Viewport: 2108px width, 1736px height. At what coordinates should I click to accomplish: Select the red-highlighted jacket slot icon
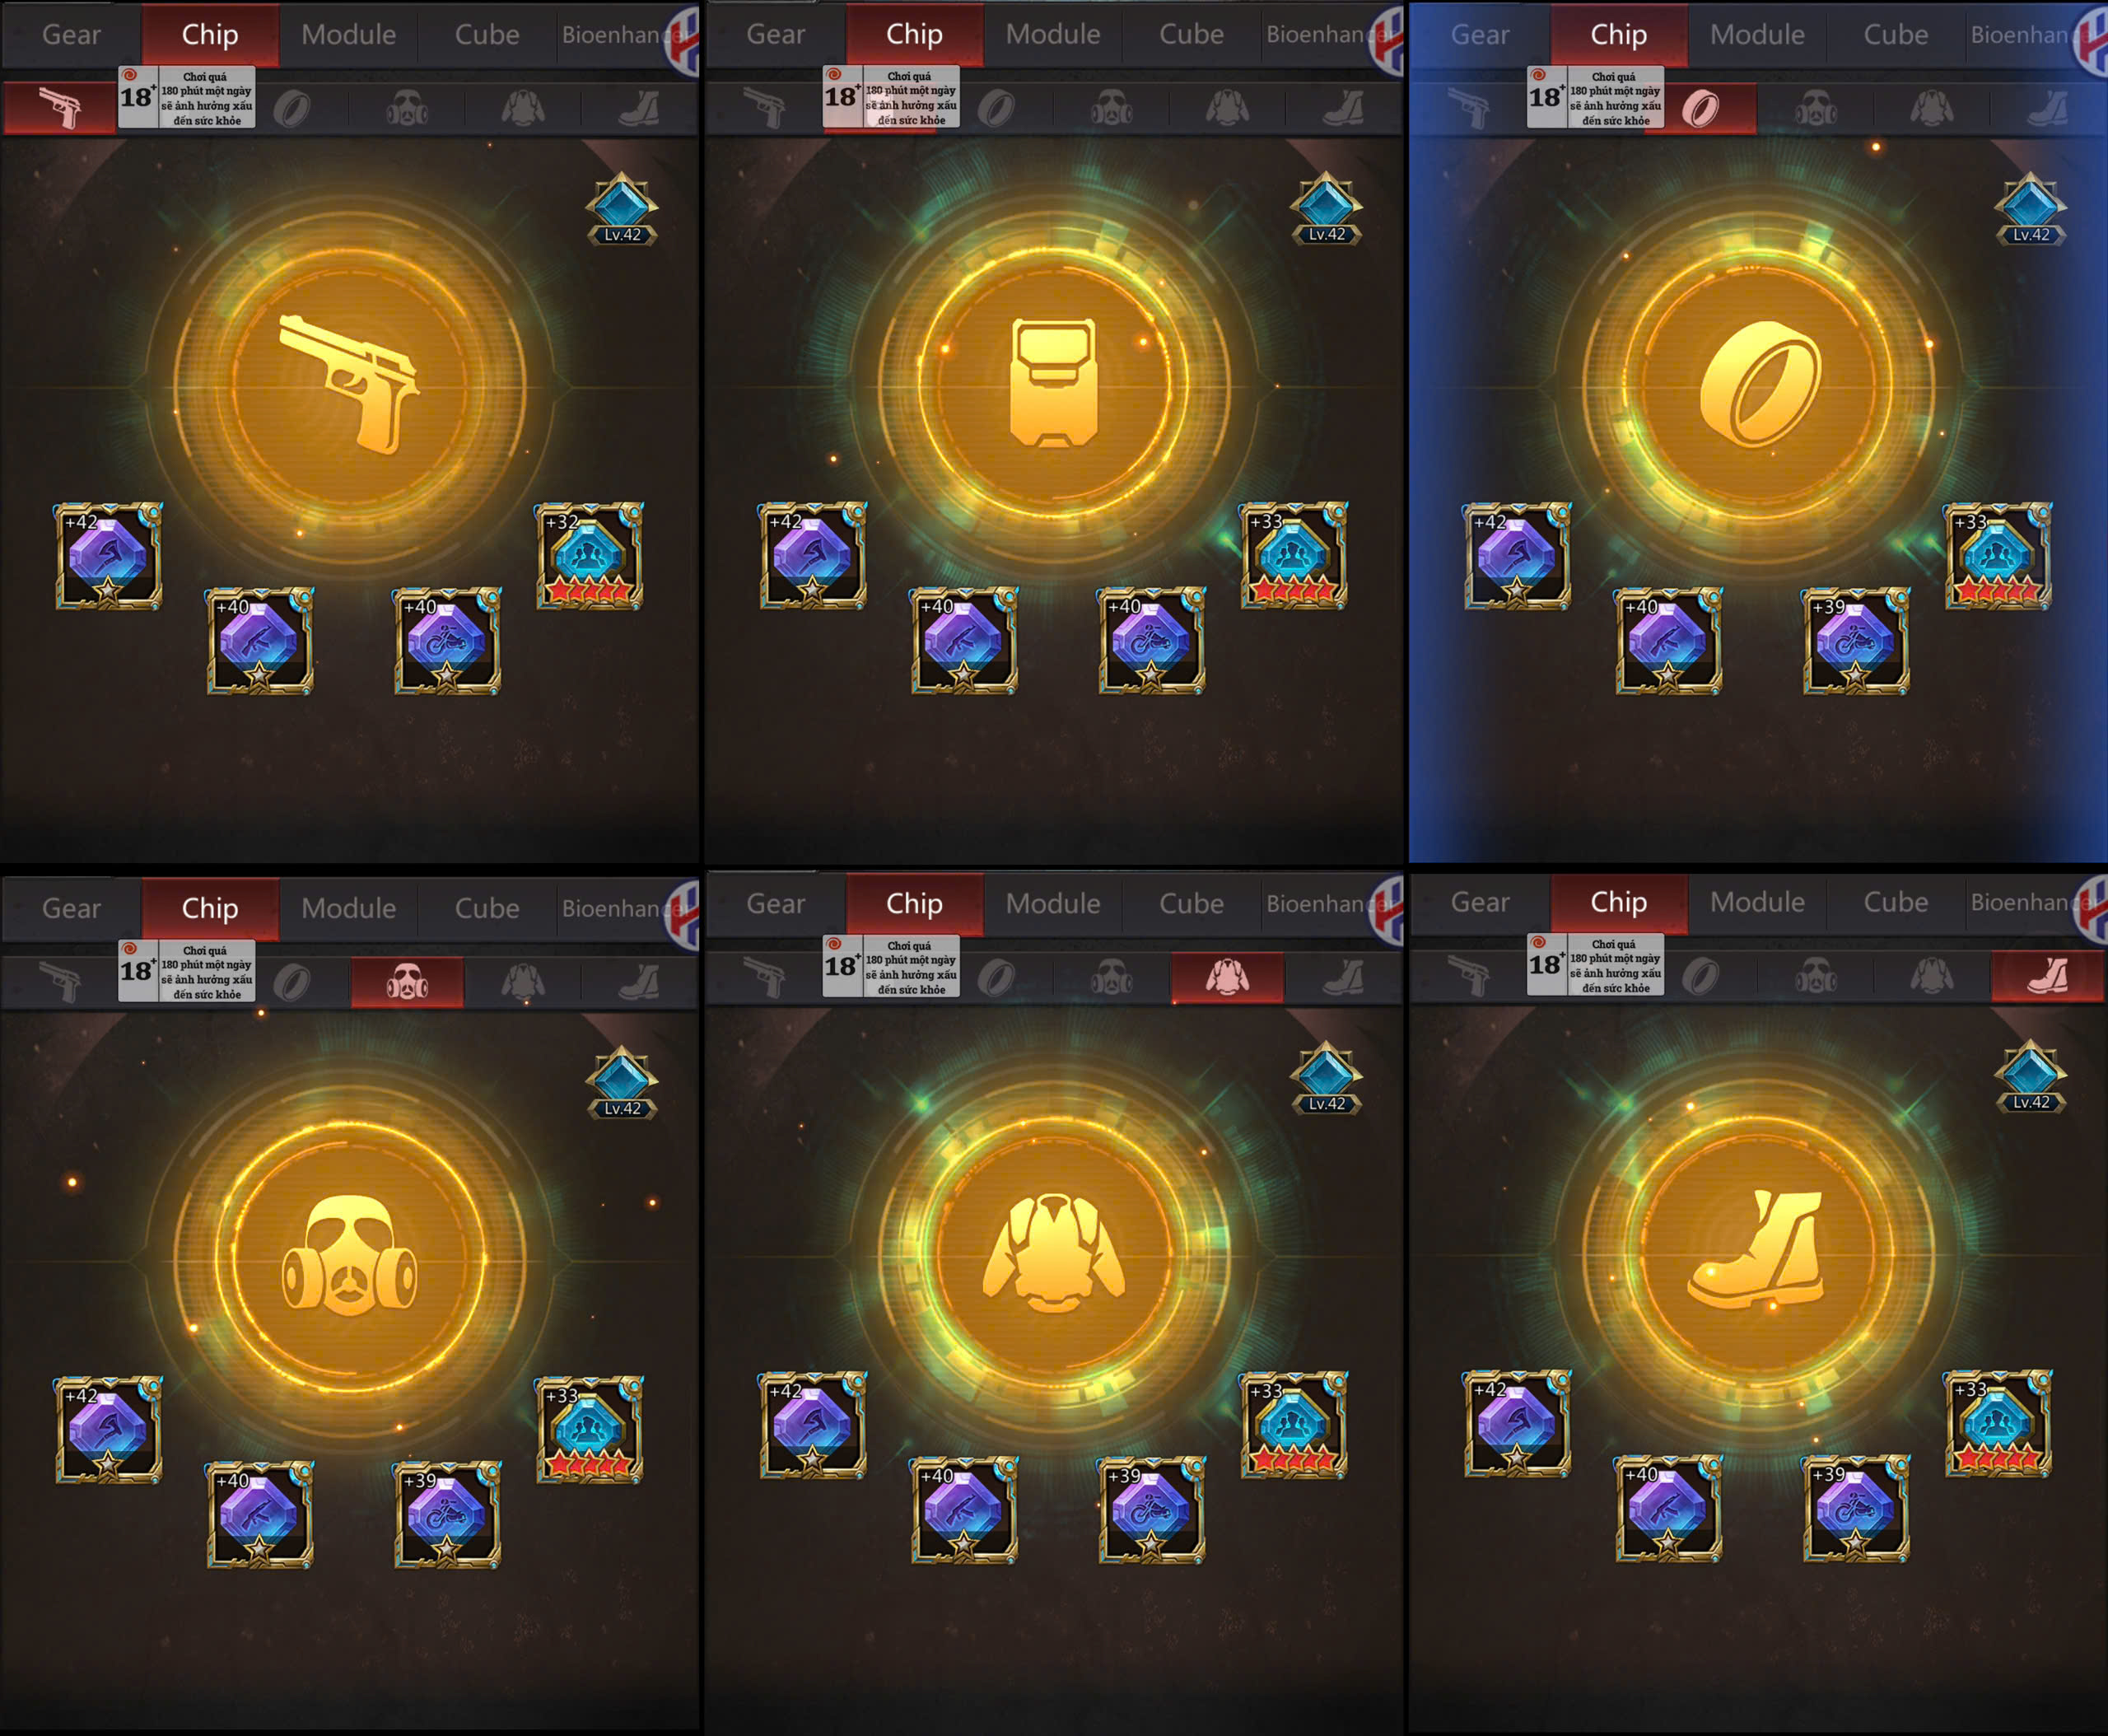point(1227,977)
